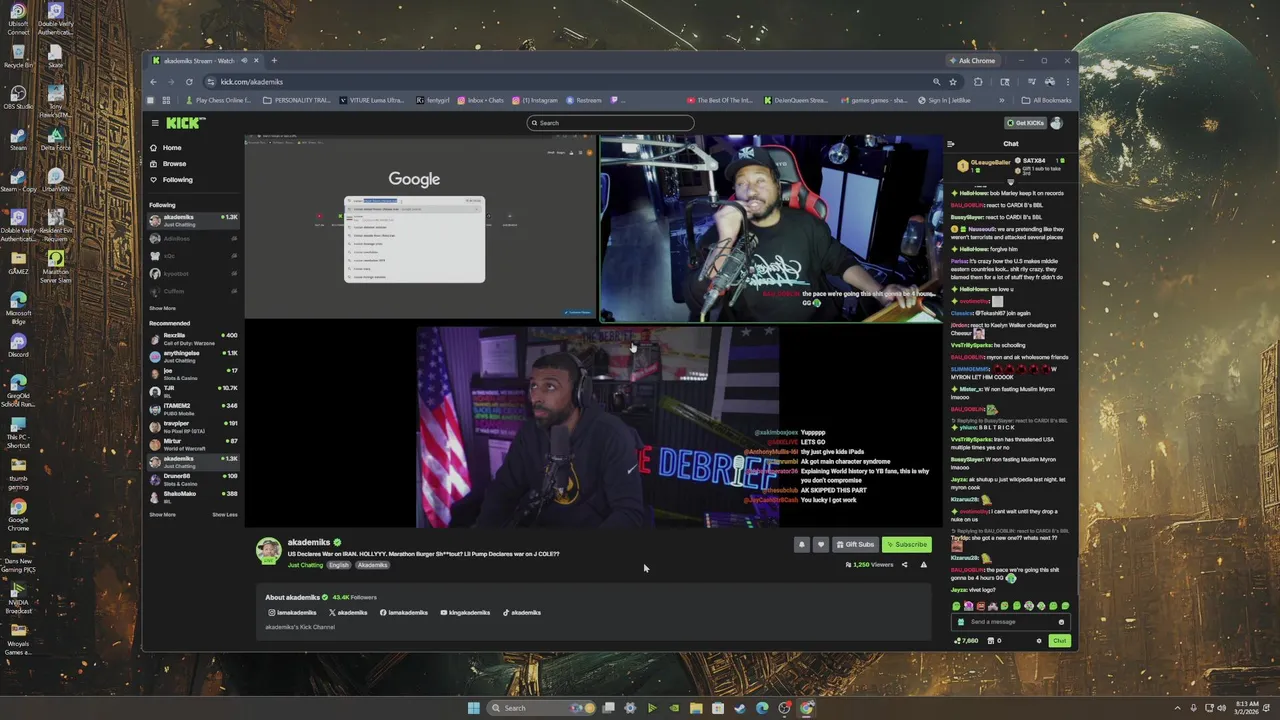The image size is (1280, 720).
Task: Click the live stream video player
Action: [x=594, y=331]
